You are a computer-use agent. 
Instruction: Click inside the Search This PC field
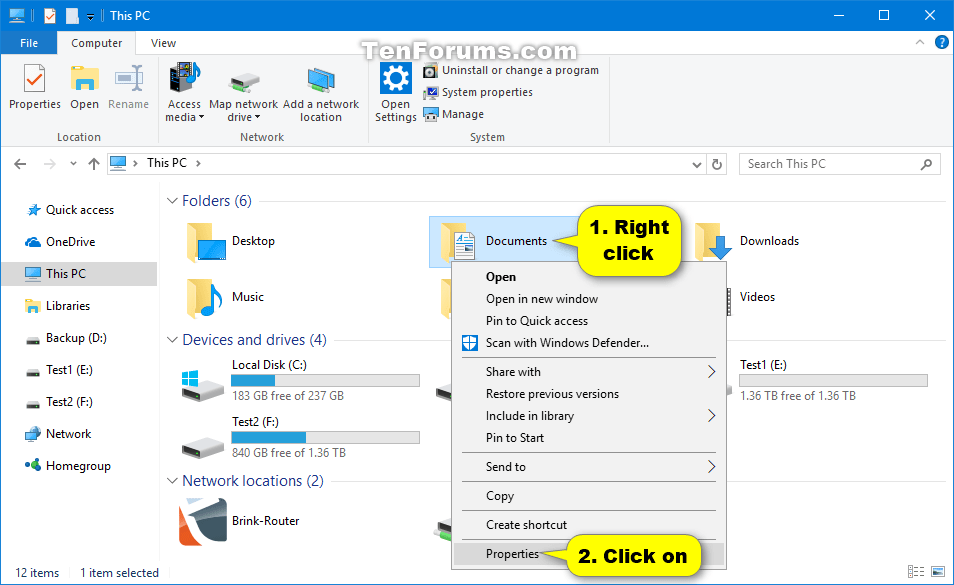pos(830,163)
